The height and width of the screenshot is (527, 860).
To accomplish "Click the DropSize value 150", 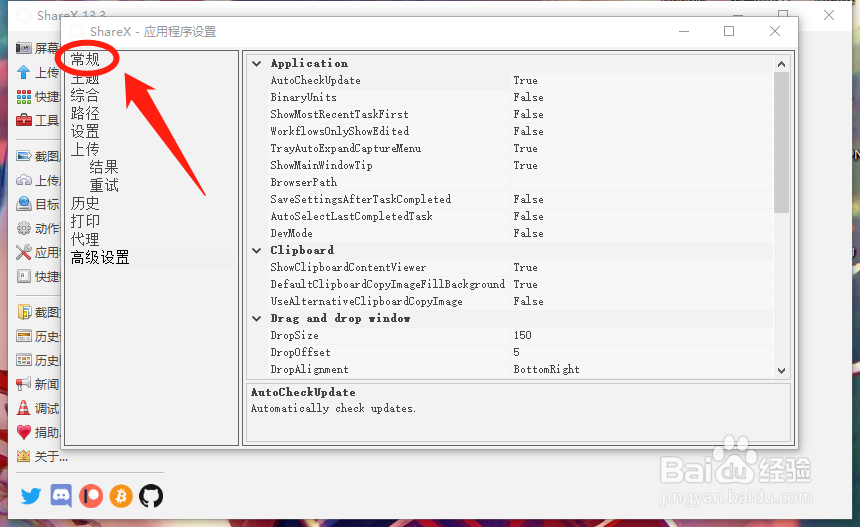I will (x=523, y=335).
